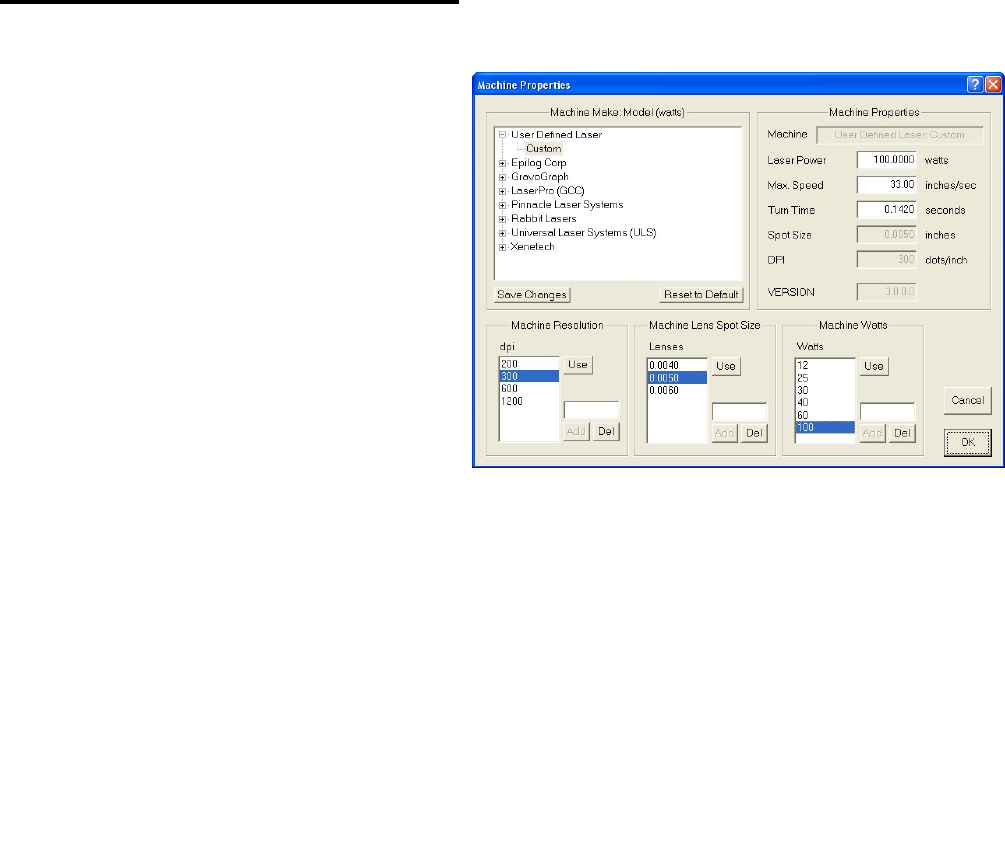Select the Epilog Corp label in the tree
Image resolution: width=1005 pixels, height=844 pixels.
click(x=538, y=163)
